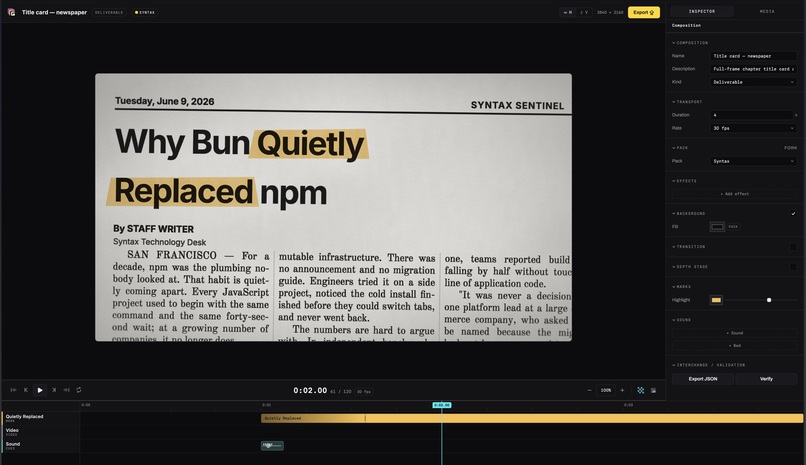Toggle the transparency grid icon

click(640, 390)
